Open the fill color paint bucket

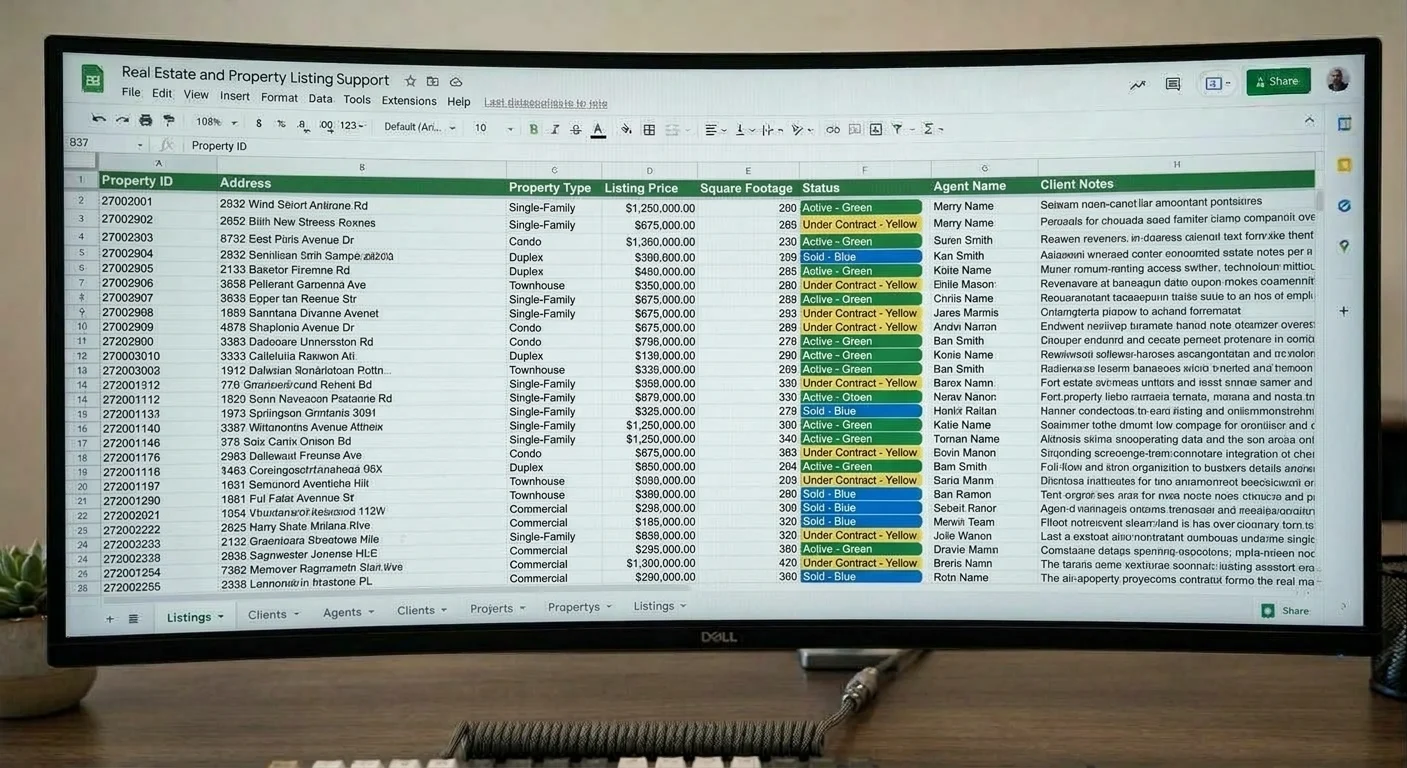pos(626,129)
